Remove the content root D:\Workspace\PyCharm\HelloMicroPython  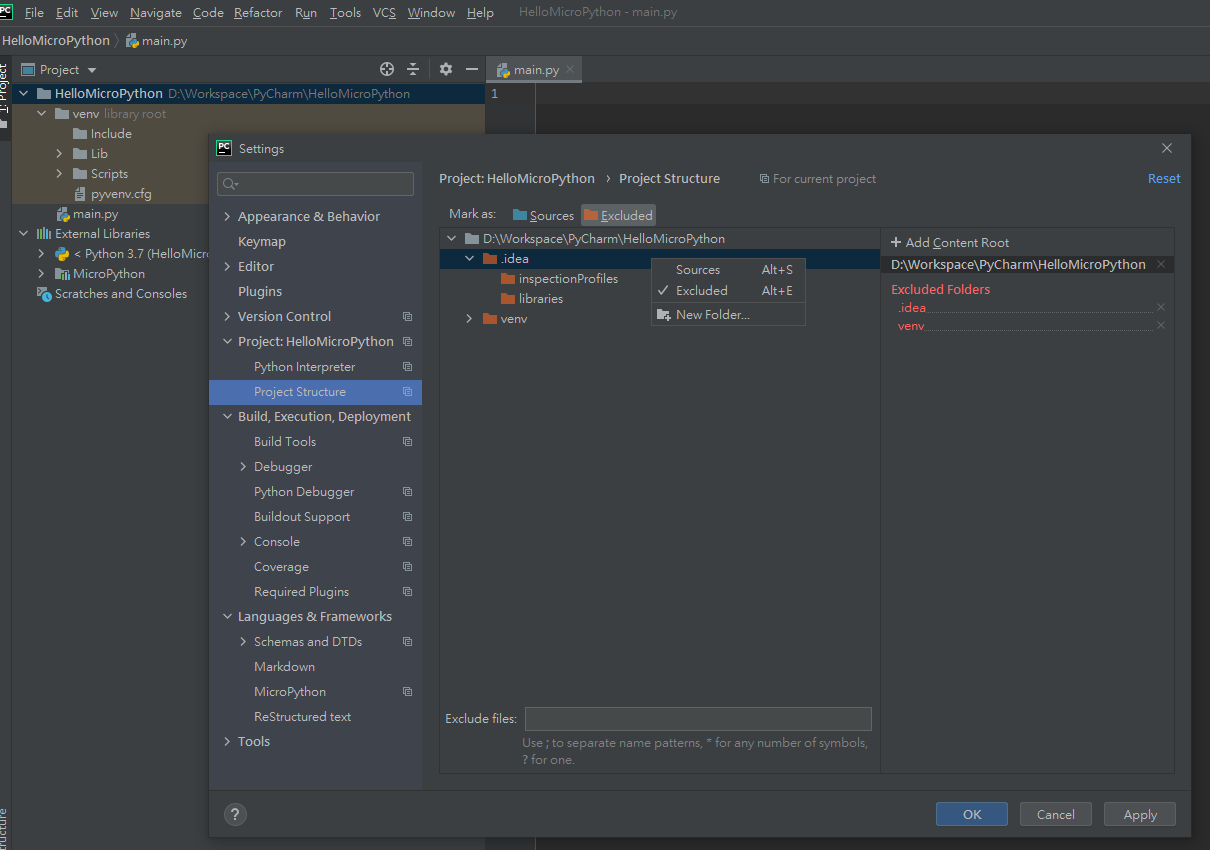[x=1161, y=265]
